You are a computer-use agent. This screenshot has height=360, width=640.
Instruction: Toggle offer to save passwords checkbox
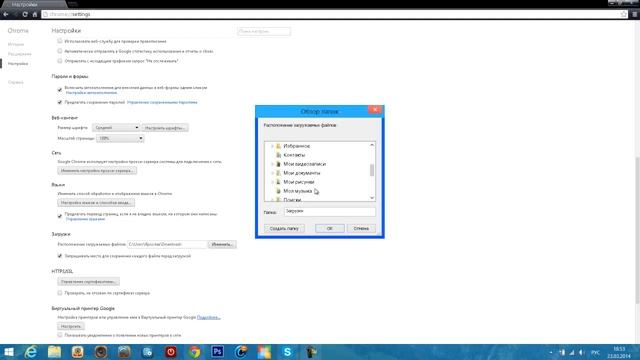pos(60,102)
